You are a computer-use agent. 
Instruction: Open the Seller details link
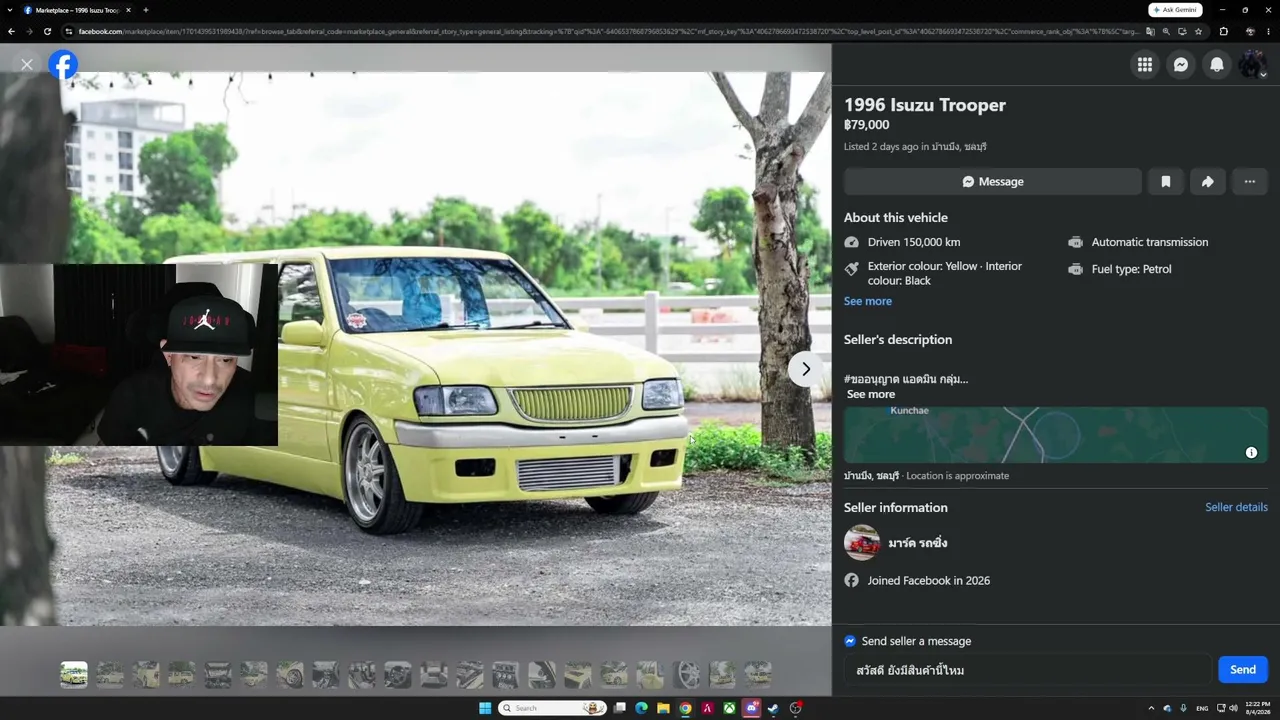pyautogui.click(x=1236, y=507)
